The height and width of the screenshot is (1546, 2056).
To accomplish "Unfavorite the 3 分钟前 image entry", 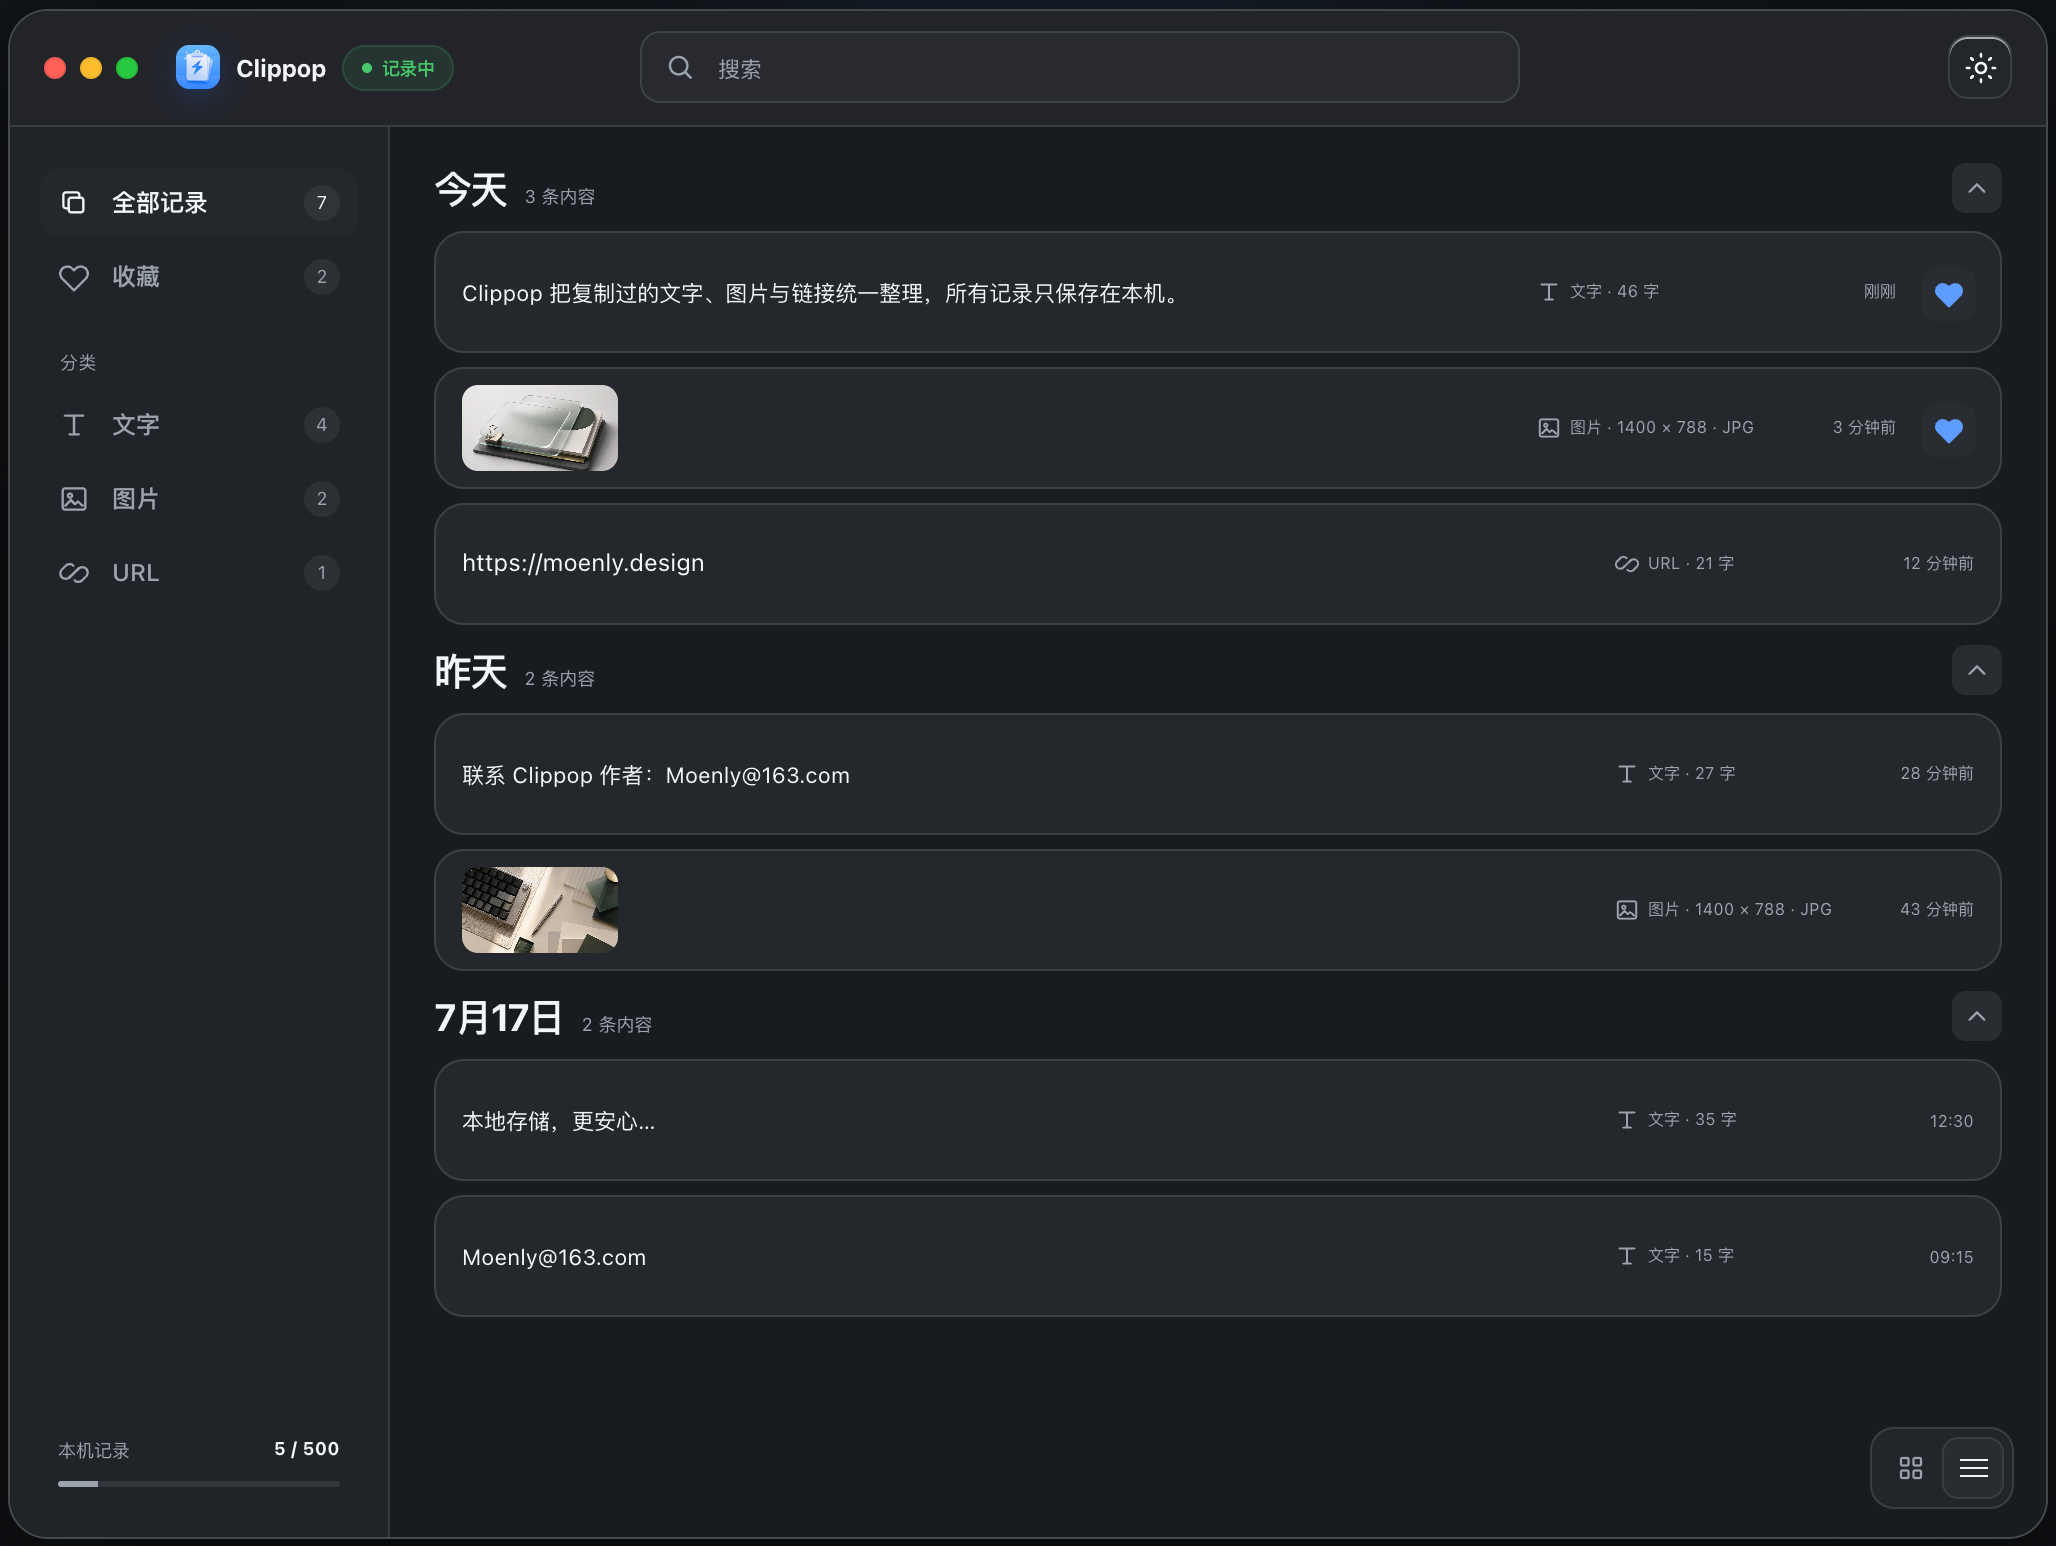I will 1949,429.
